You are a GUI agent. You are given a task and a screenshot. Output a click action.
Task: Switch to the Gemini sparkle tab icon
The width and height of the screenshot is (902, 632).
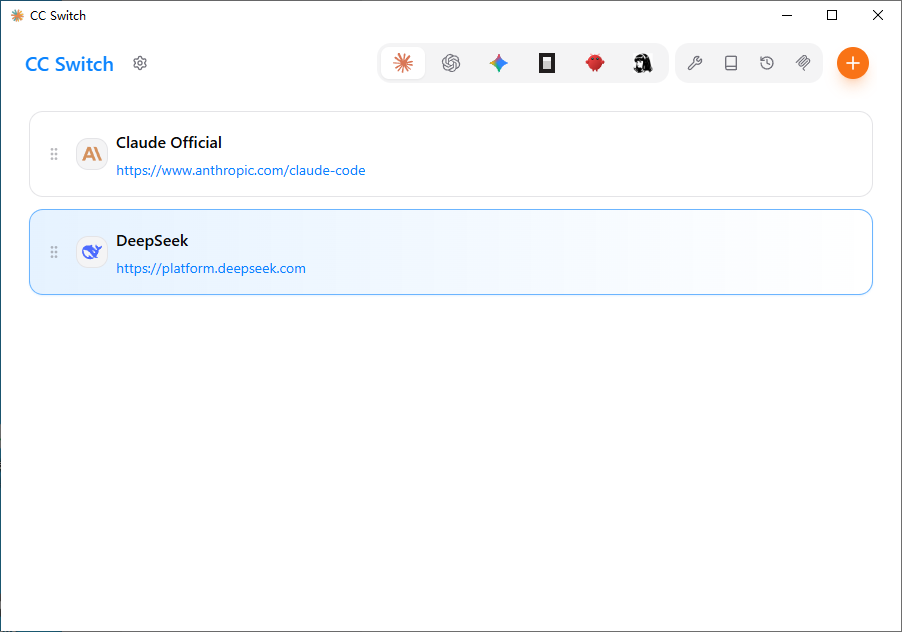click(499, 63)
